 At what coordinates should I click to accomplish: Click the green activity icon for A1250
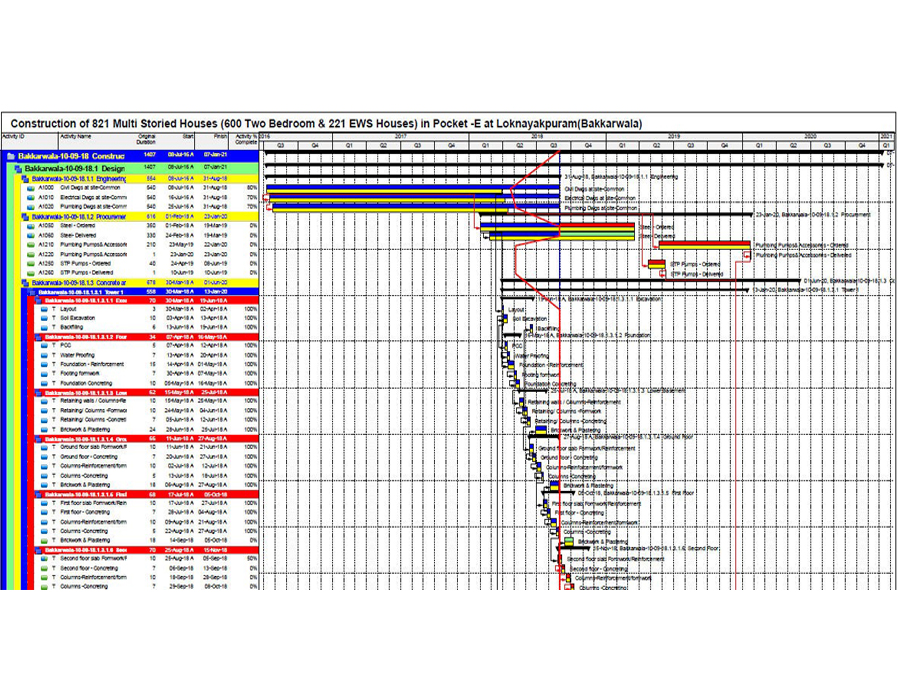coord(31,263)
